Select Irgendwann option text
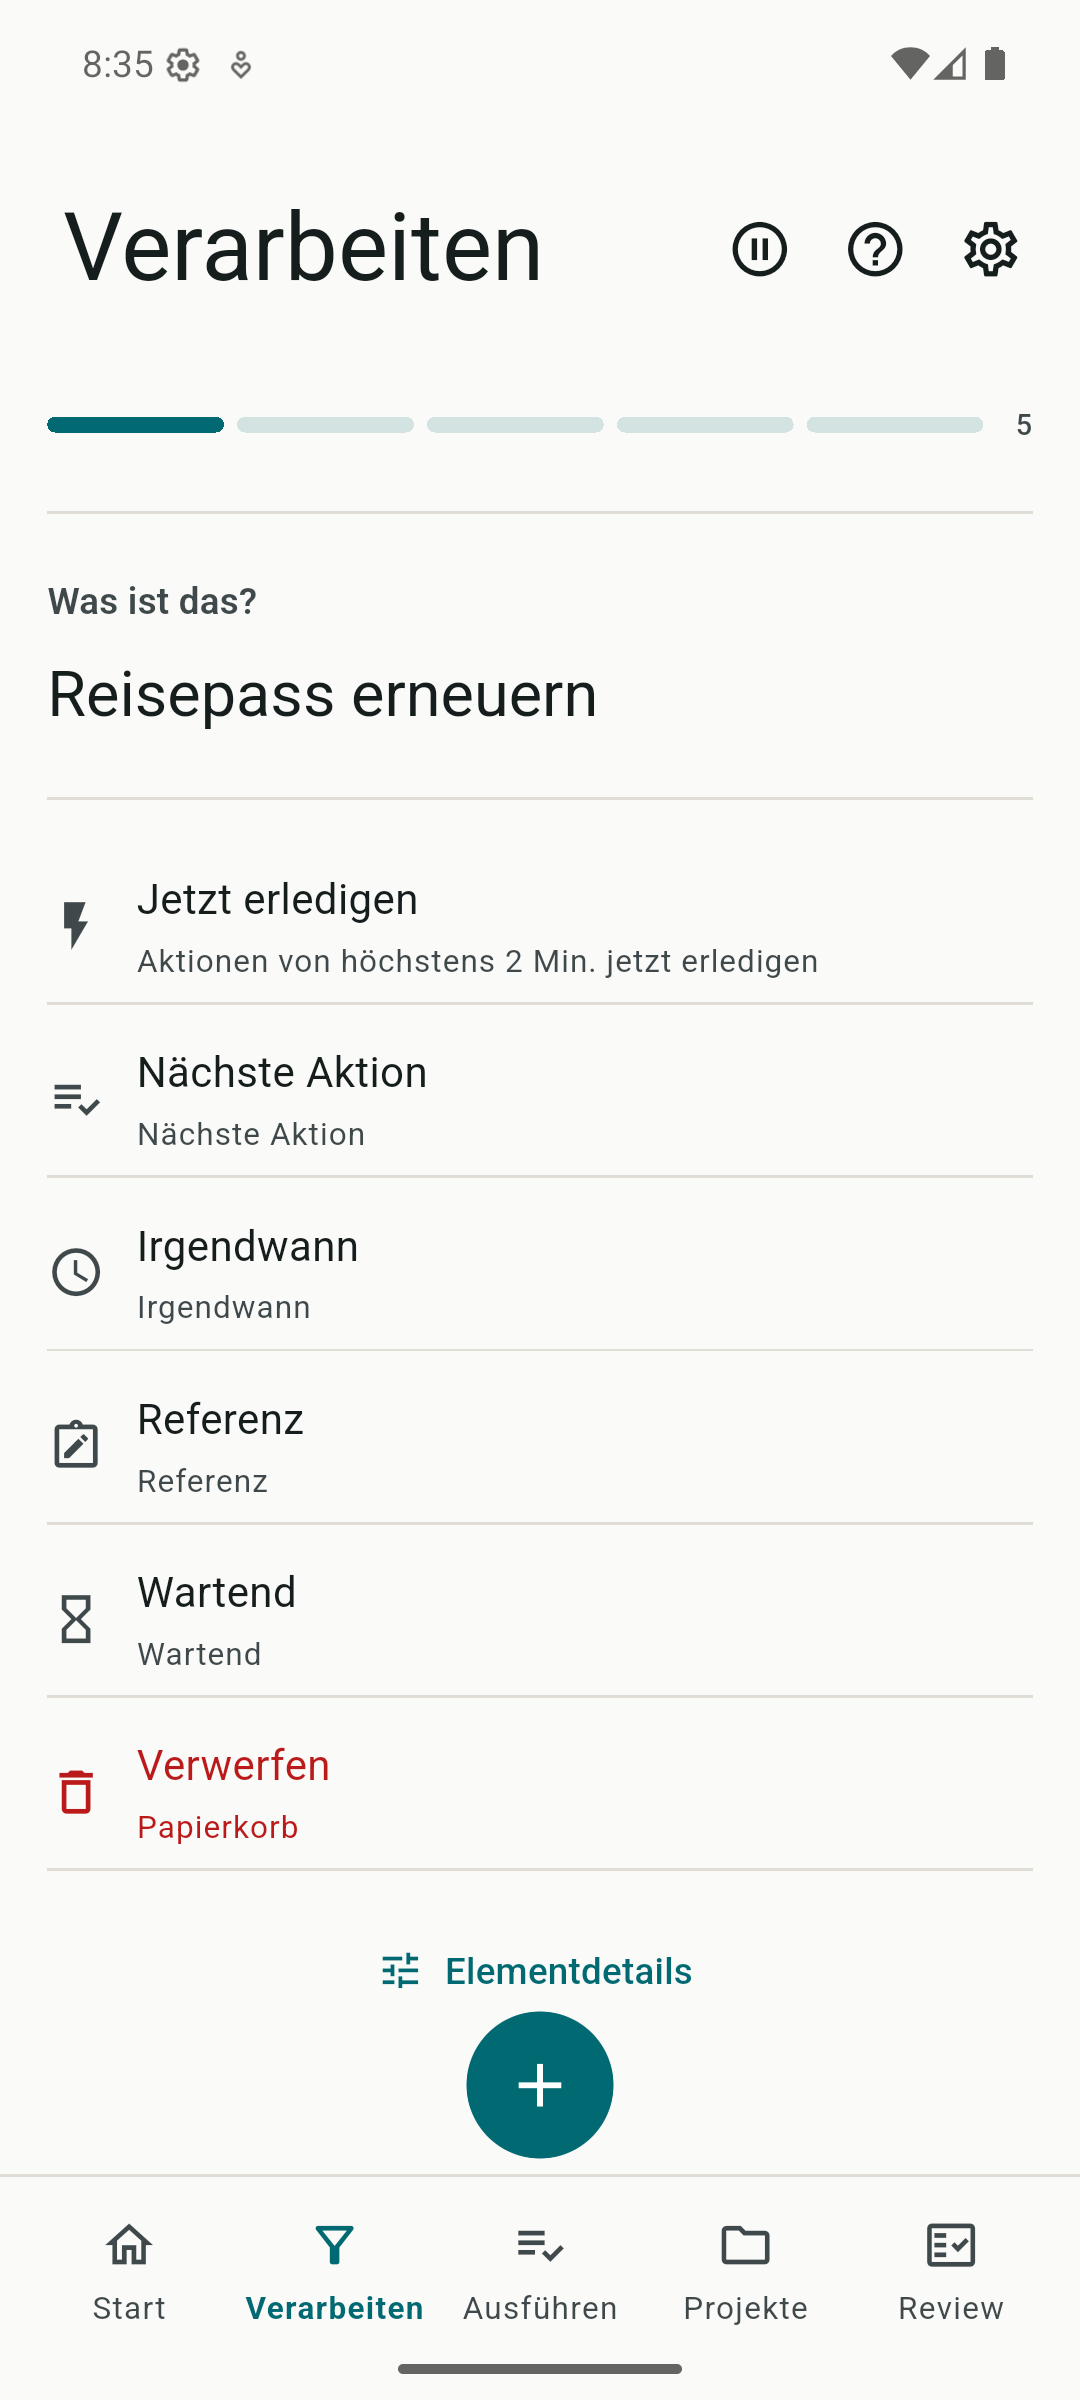This screenshot has width=1080, height=2400. 247,1246
